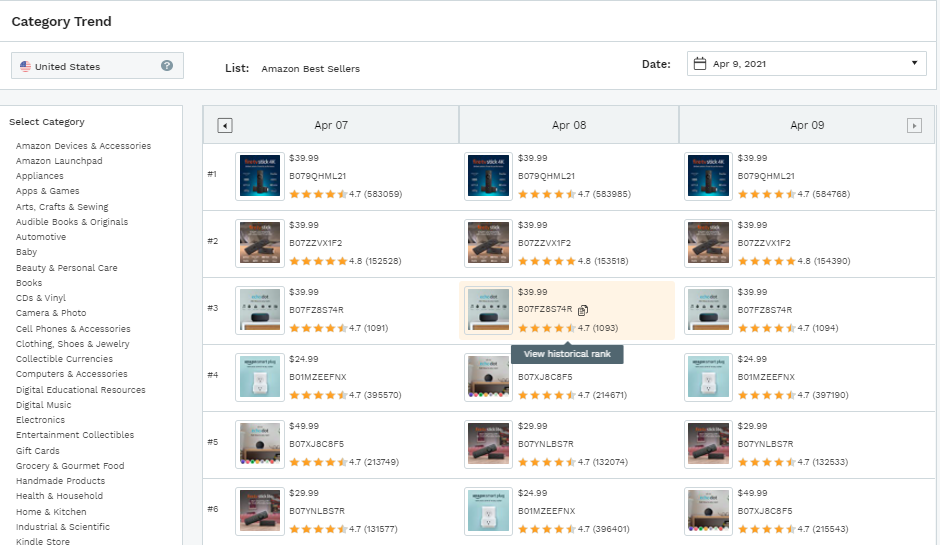Click Apr 07 rank #1 Fire Stick 4K thumbnail
940x545 pixels.
pyautogui.click(x=260, y=176)
